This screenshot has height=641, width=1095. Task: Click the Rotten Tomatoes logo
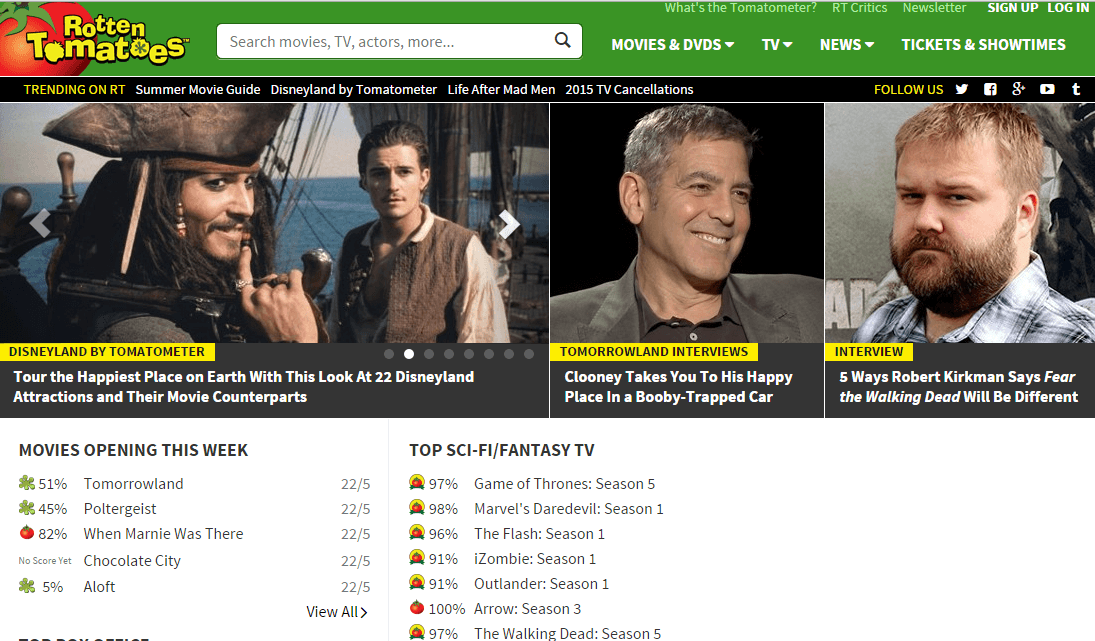pos(95,40)
